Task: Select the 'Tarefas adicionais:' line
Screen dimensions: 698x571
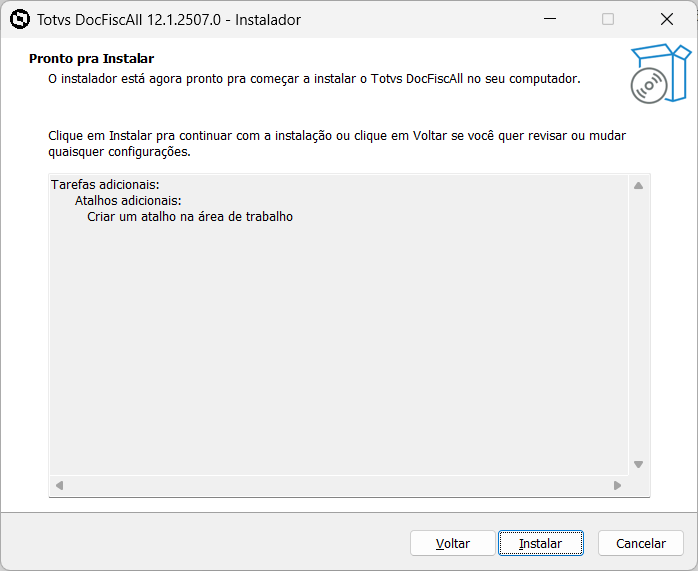Action: 105,184
